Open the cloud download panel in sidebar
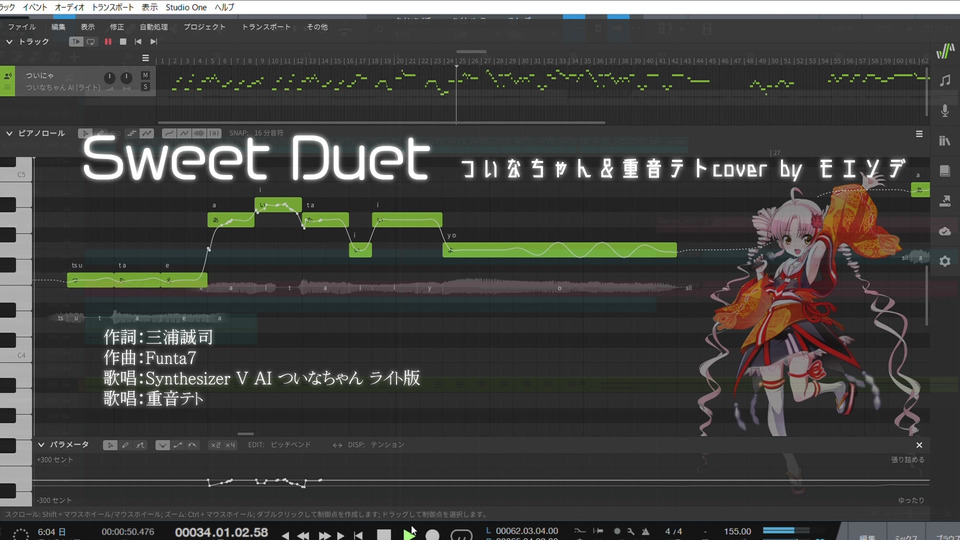Image resolution: width=960 pixels, height=540 pixels. pos(945,231)
